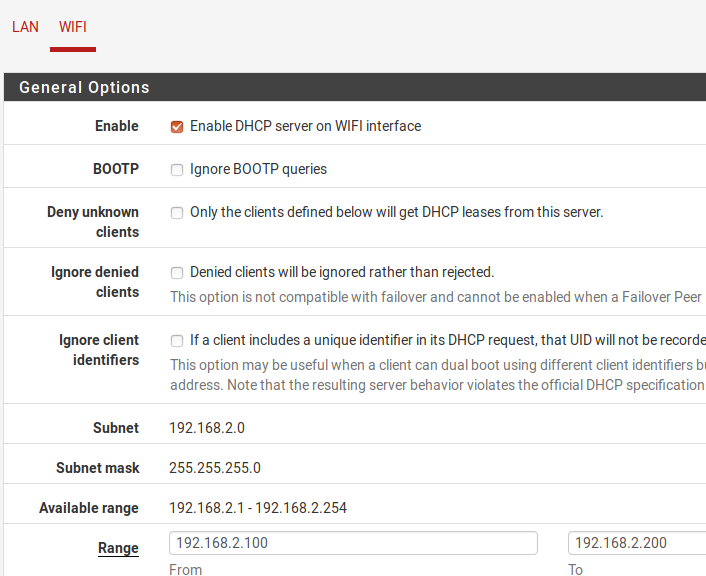The width and height of the screenshot is (706, 576).
Task: Click the Available range label
Action: (x=89, y=508)
